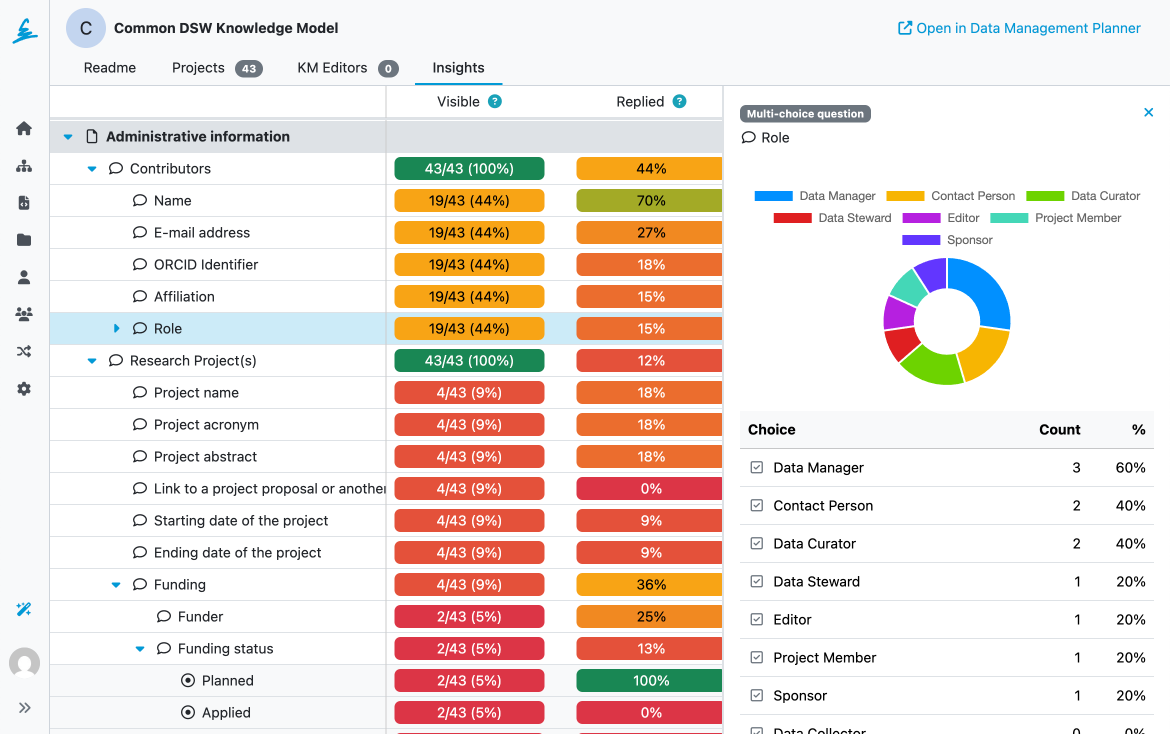Close the Role details panel

[1148, 113]
